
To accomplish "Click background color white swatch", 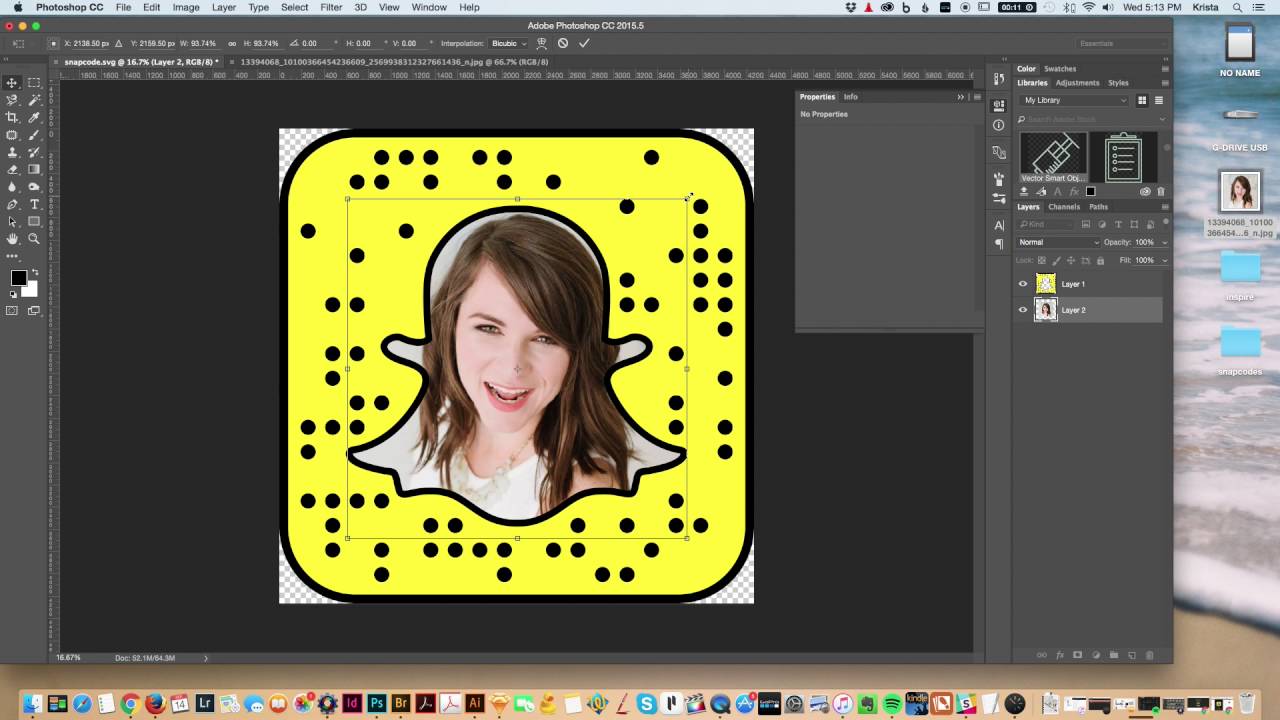I will pyautogui.click(x=30, y=289).
